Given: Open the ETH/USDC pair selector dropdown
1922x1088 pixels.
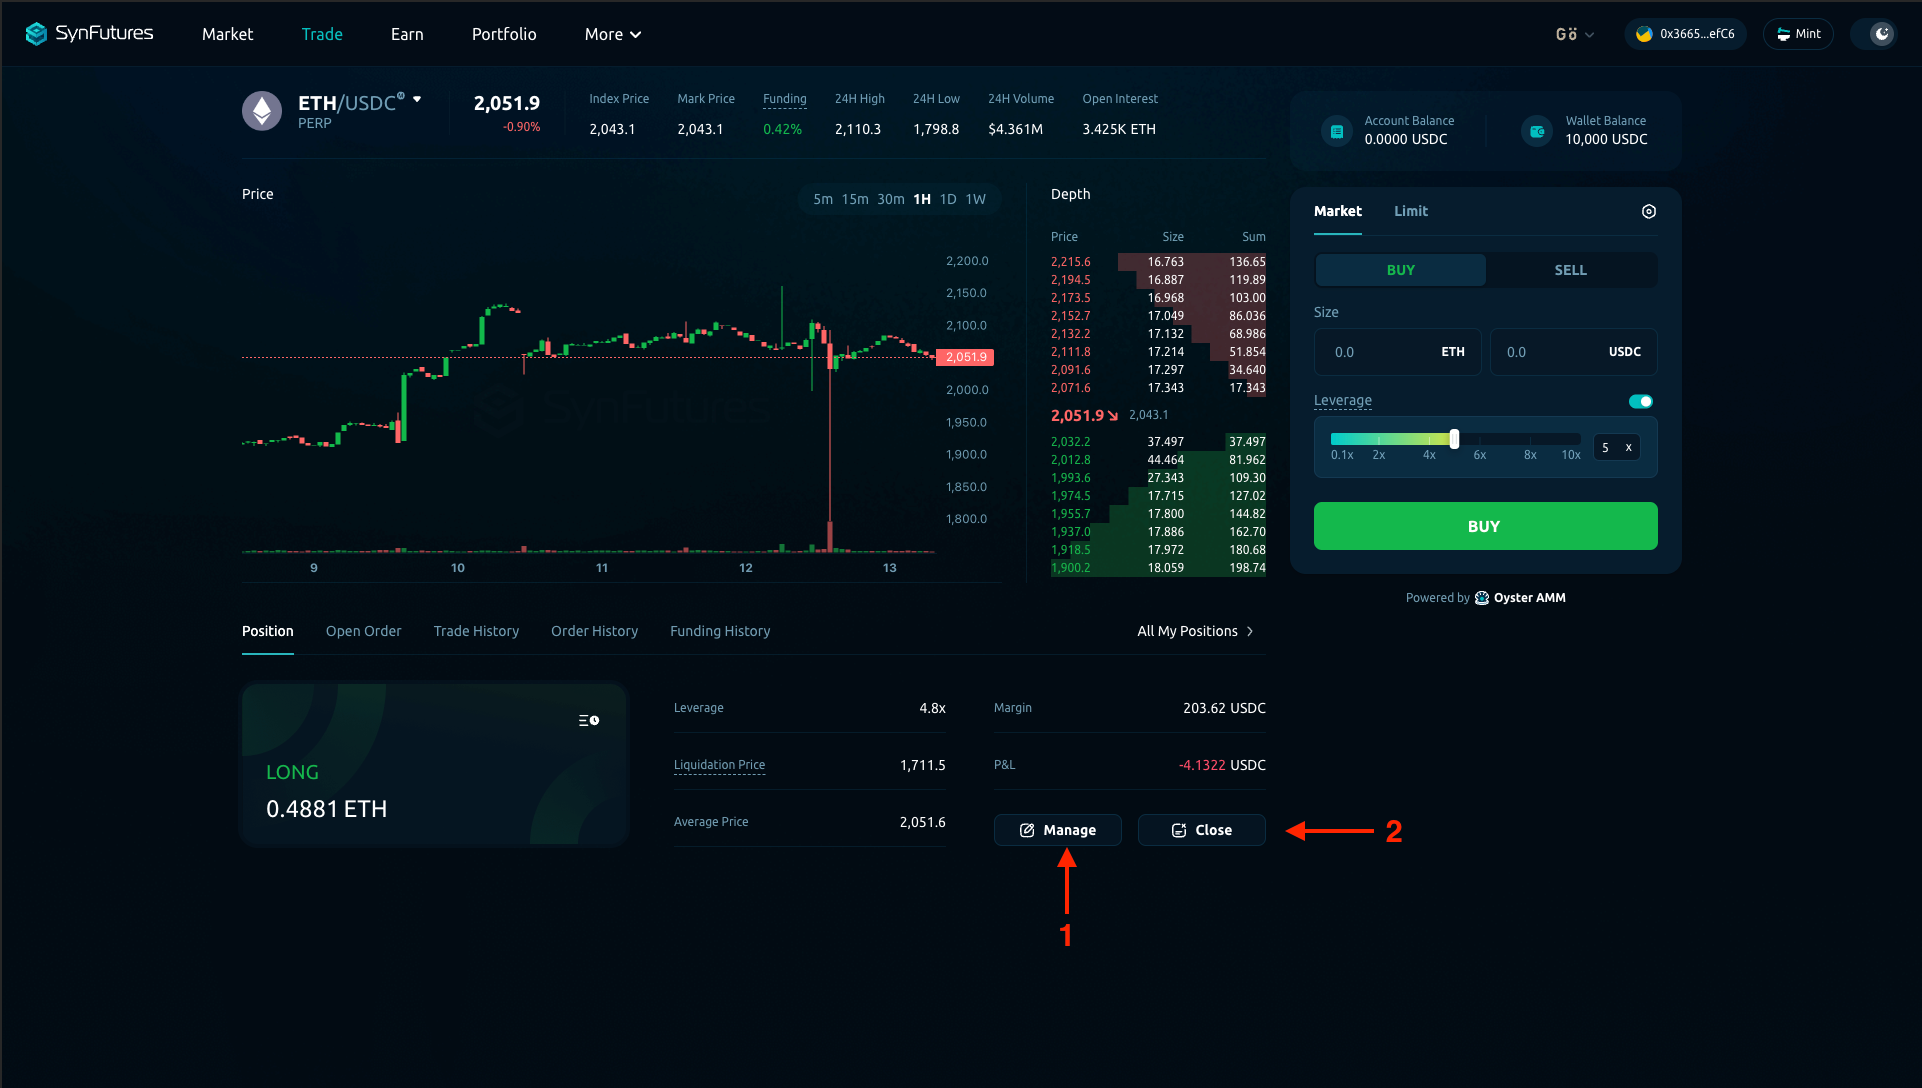Looking at the screenshot, I should [417, 99].
